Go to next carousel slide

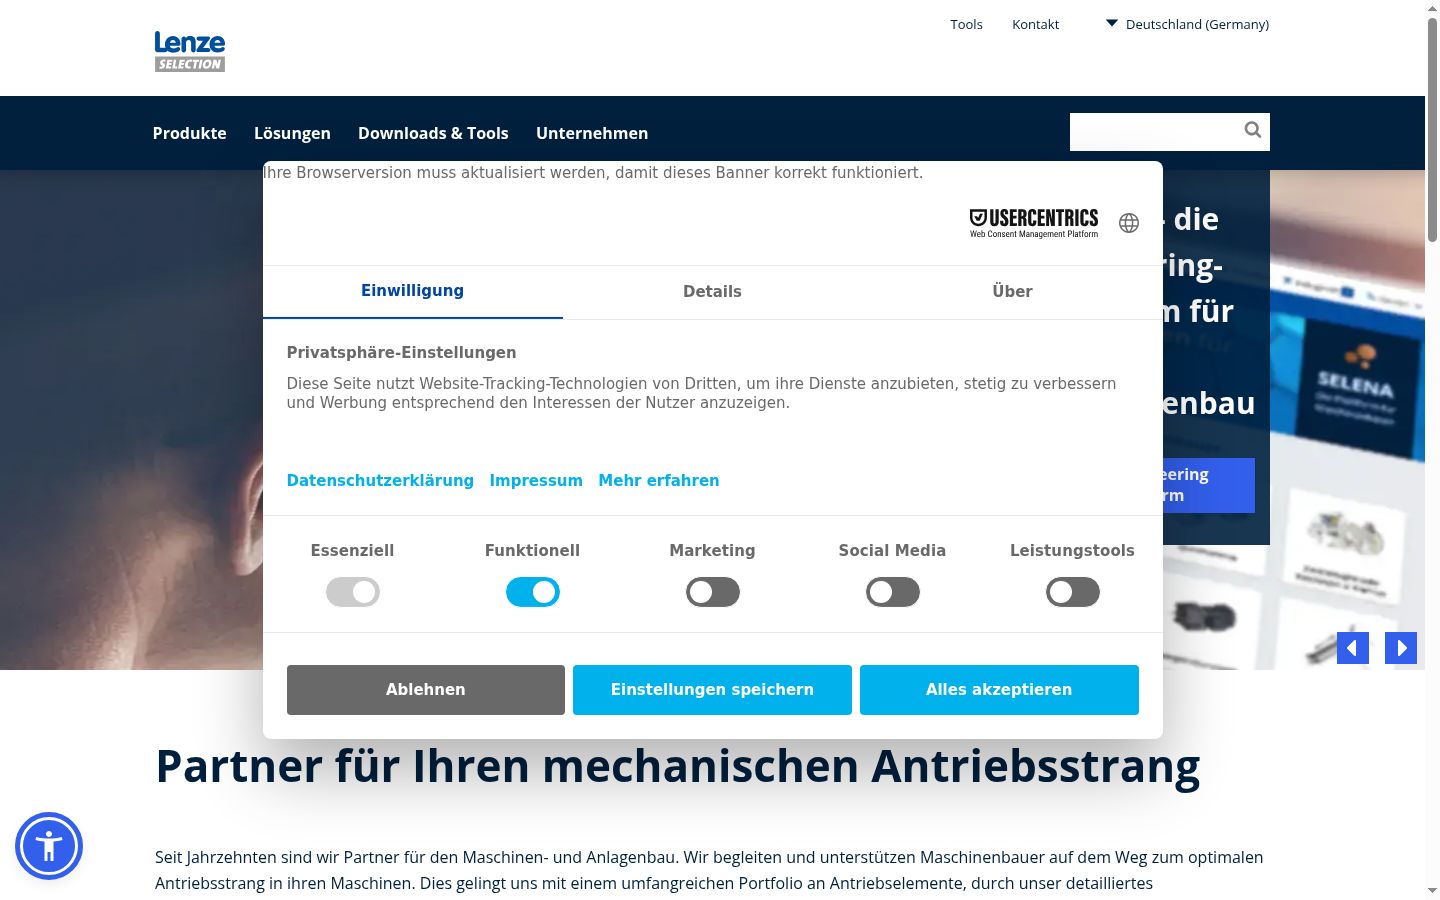1401,648
